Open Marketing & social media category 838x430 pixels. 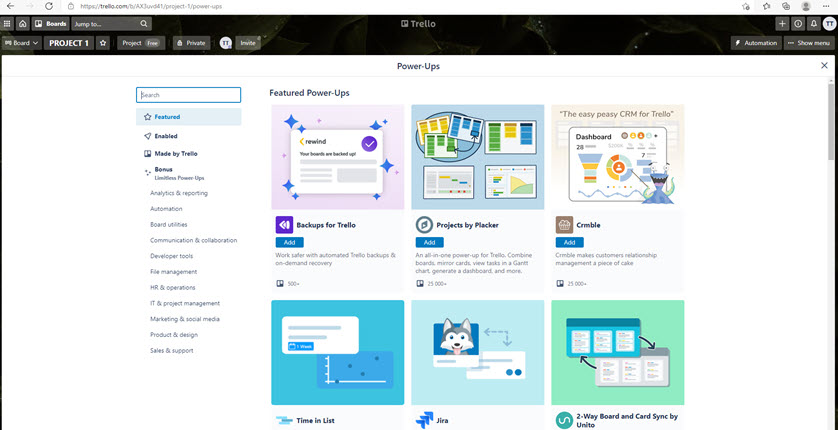point(185,319)
